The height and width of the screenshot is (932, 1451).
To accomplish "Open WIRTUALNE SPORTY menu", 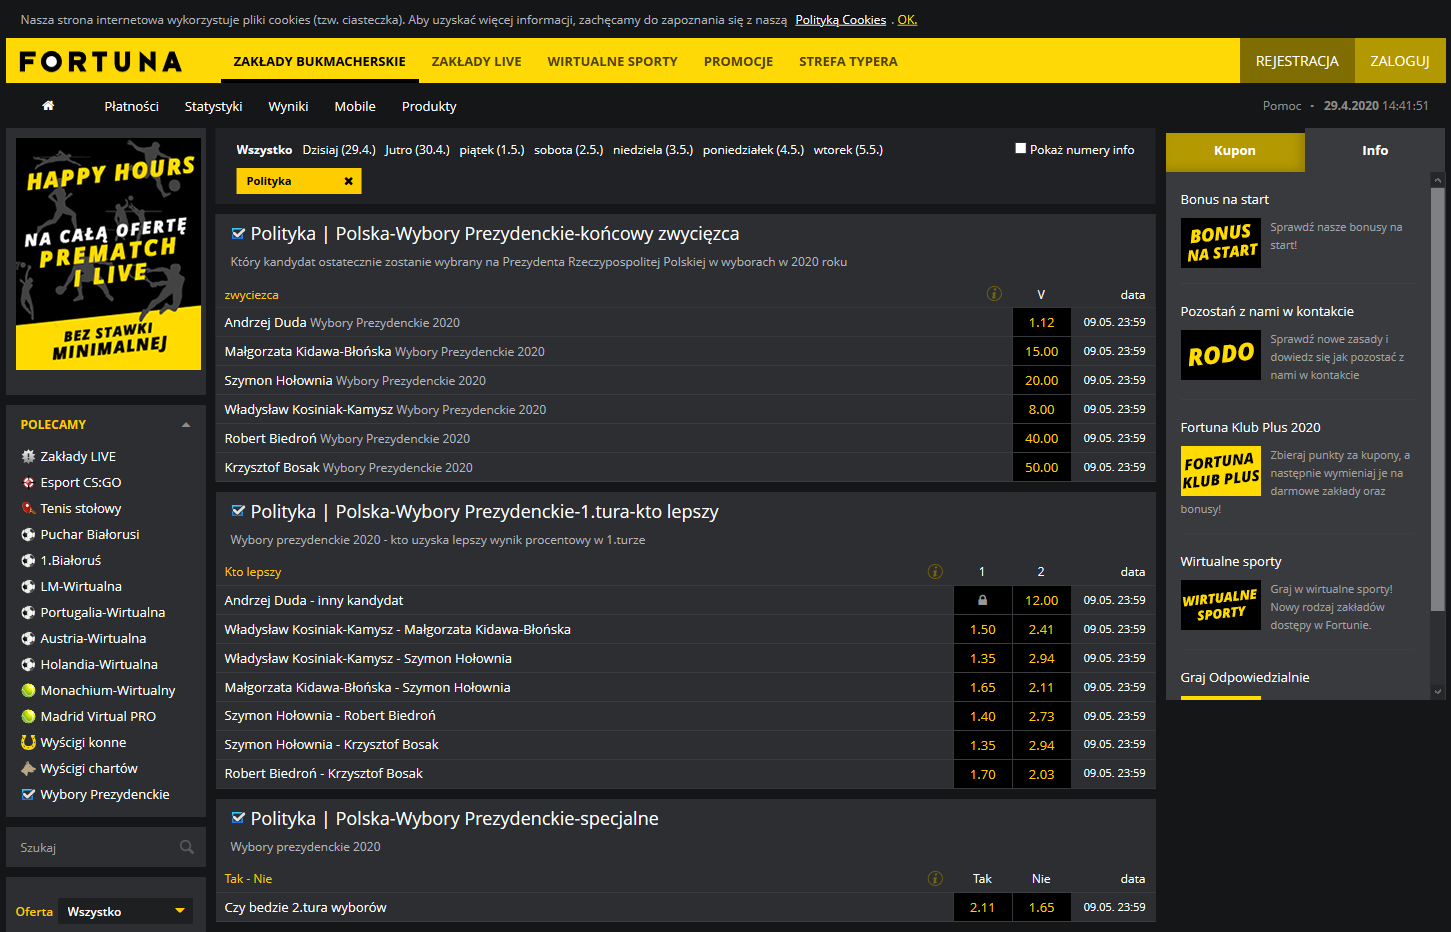I will pyautogui.click(x=612, y=61).
